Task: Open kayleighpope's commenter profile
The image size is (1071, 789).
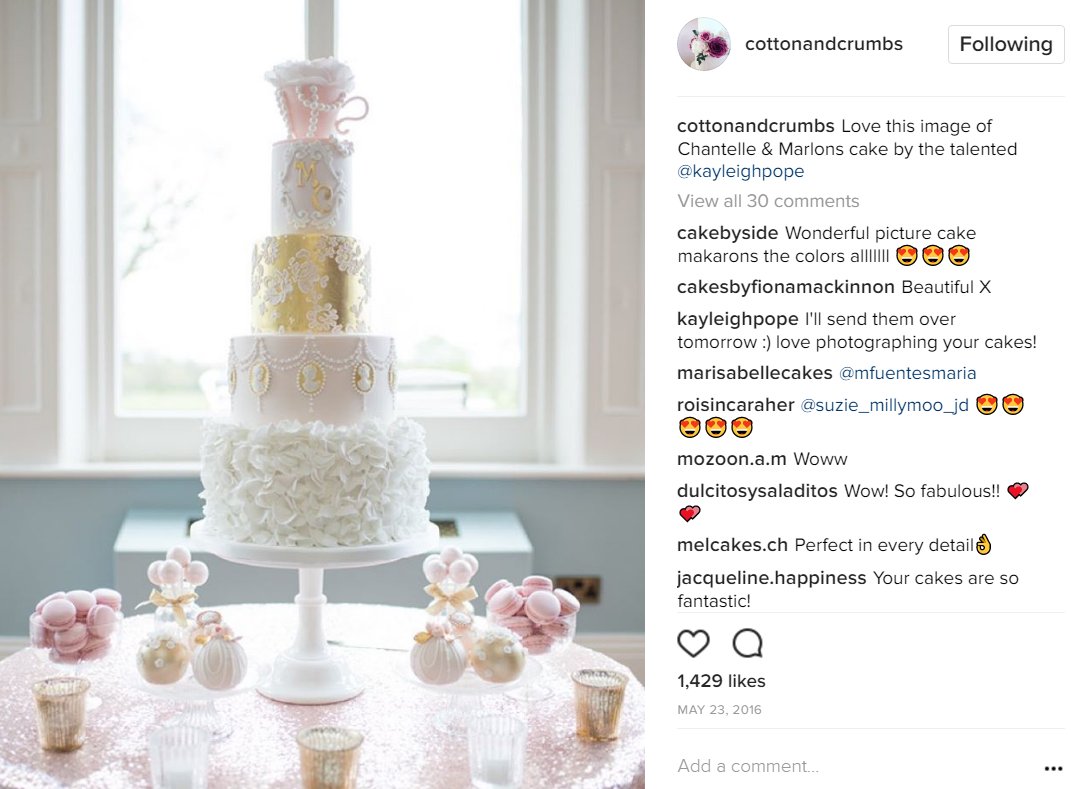Action: click(x=738, y=319)
